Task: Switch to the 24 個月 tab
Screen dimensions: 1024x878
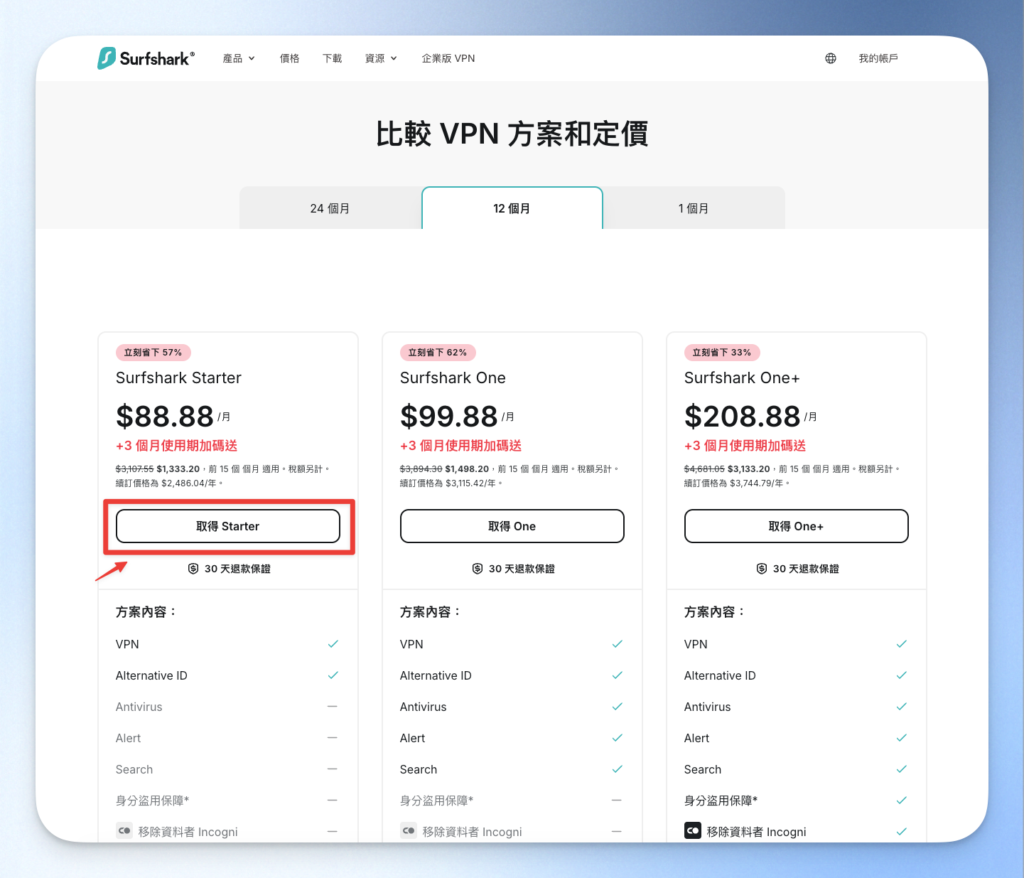Action: (x=330, y=208)
